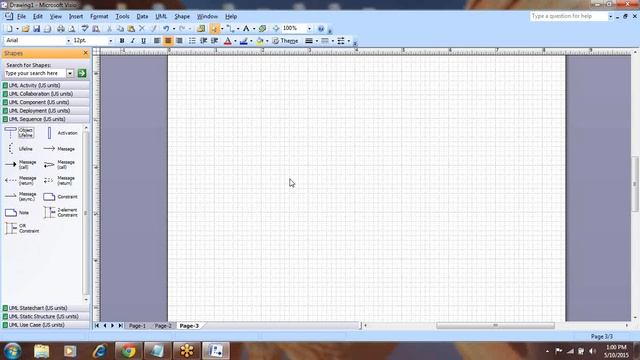
Task: Run the Spelling check icon
Action: click(x=85, y=29)
